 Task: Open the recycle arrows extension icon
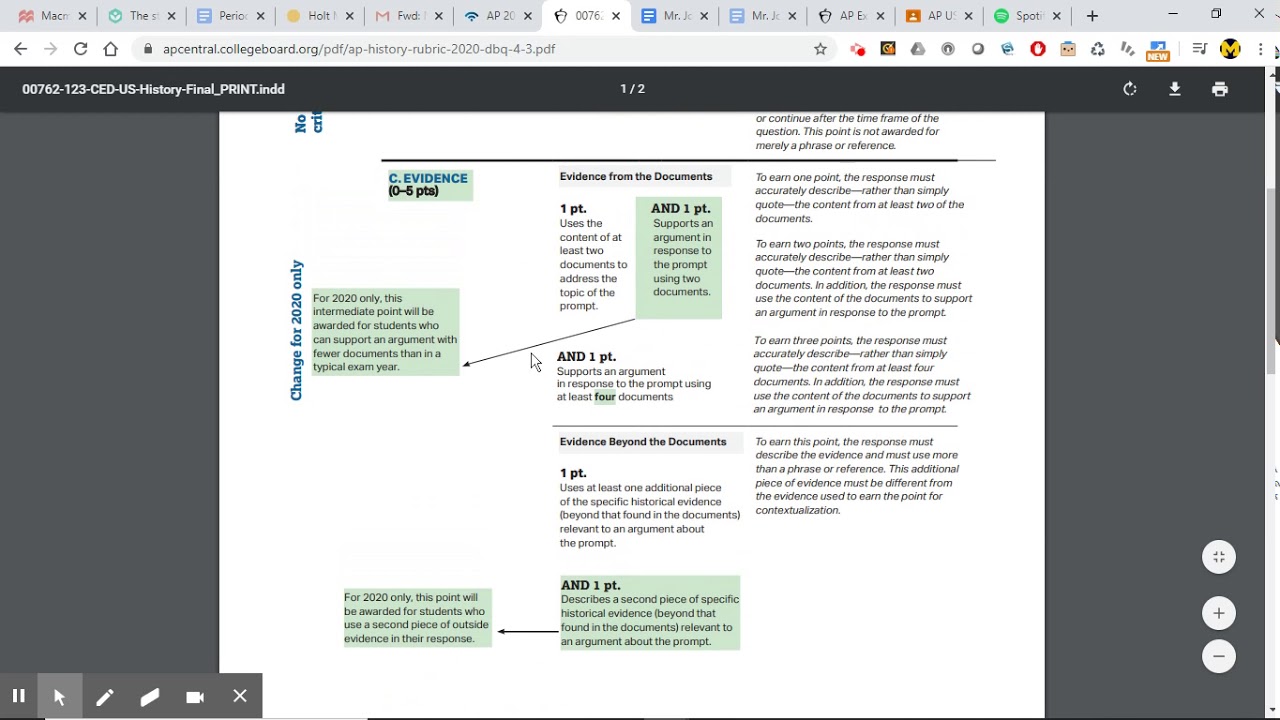pyautogui.click(x=1098, y=49)
